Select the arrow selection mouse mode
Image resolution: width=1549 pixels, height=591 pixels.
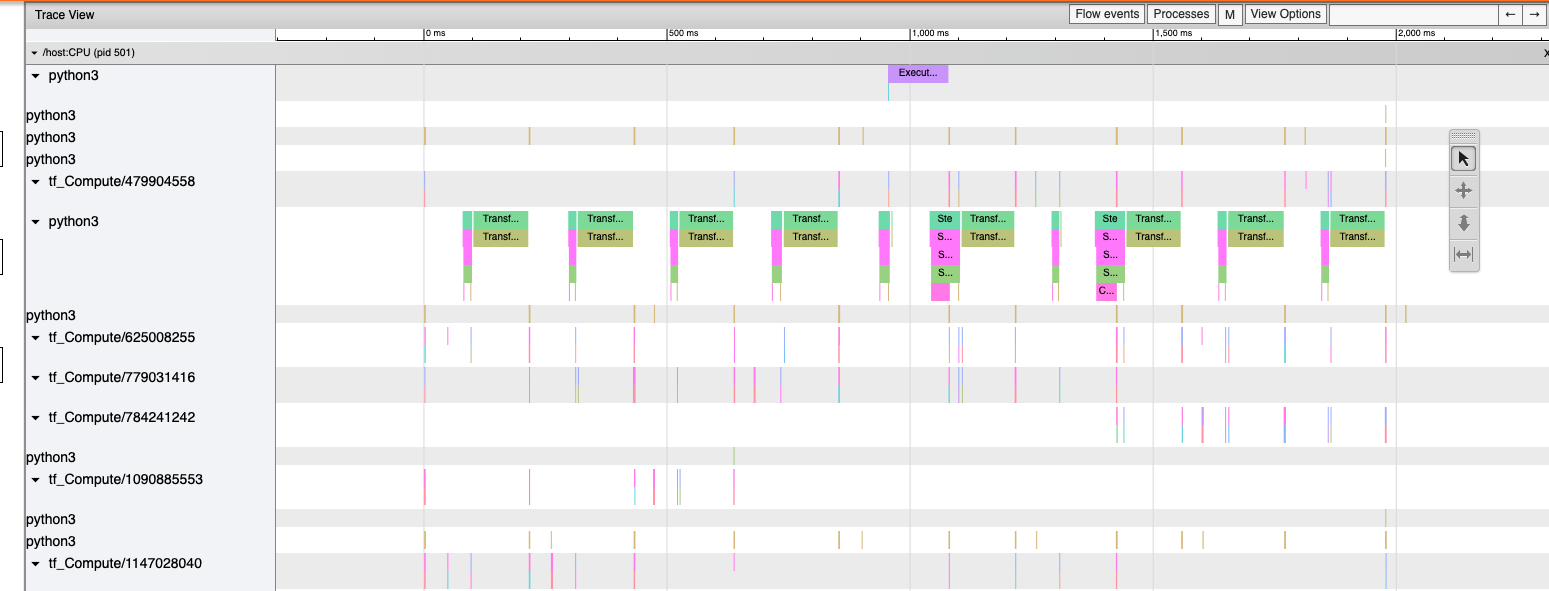(1463, 159)
